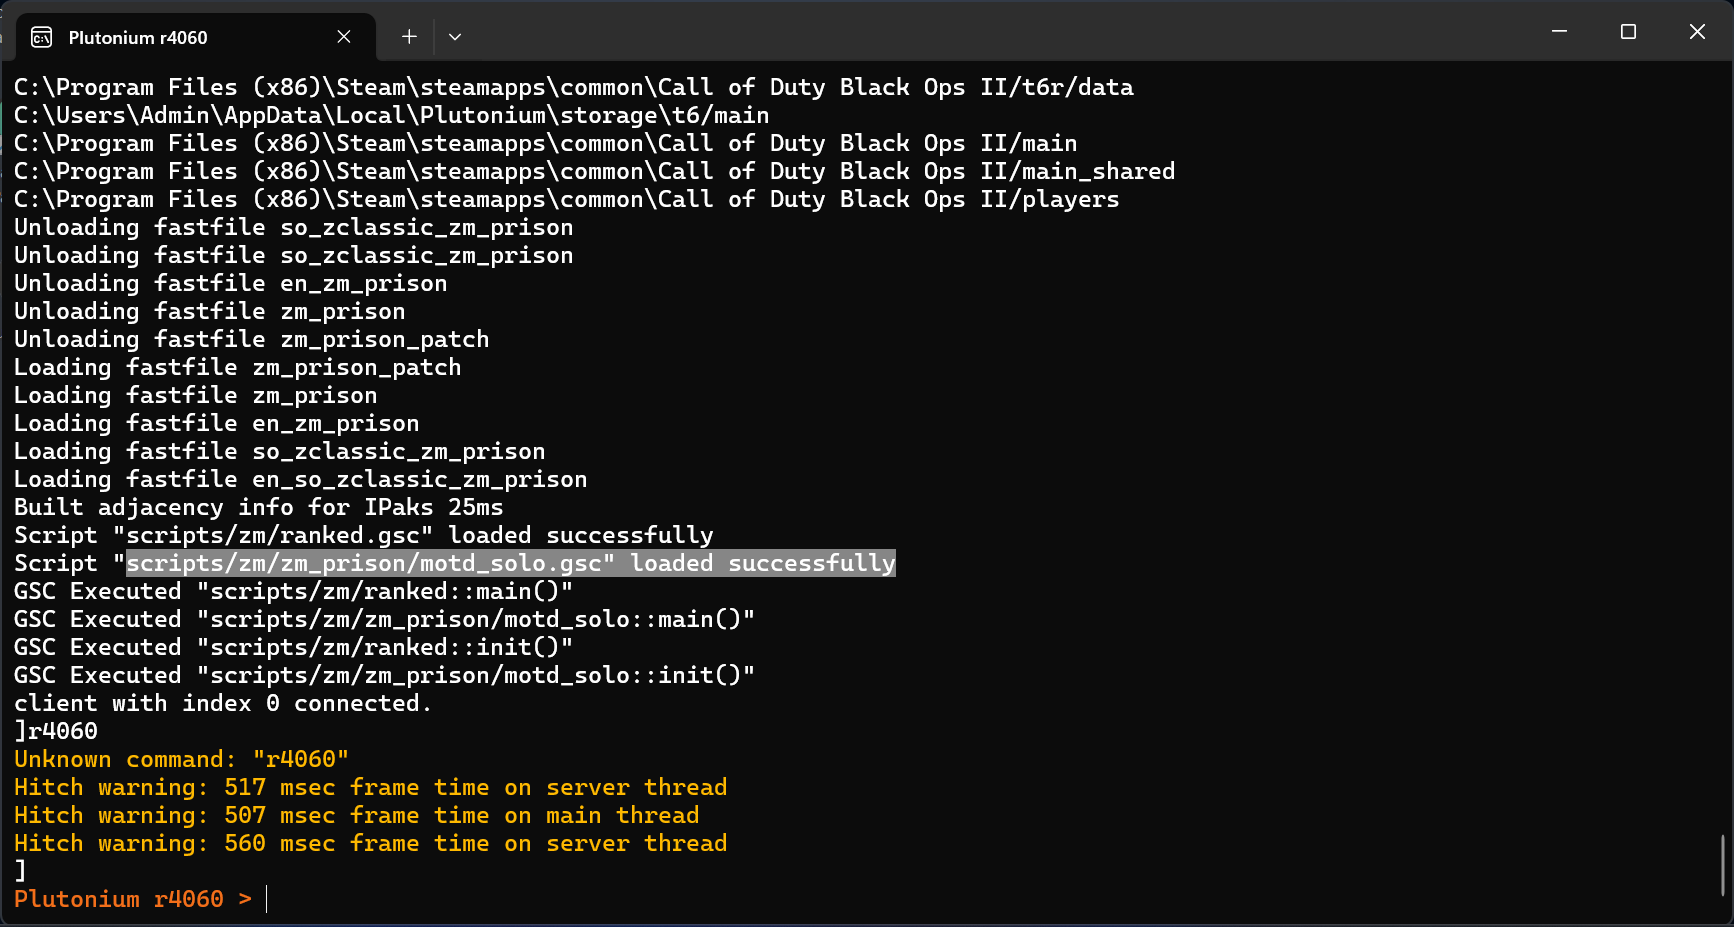1734x927 pixels.
Task: Select the Plutonium r4060 tab
Action: point(196,37)
